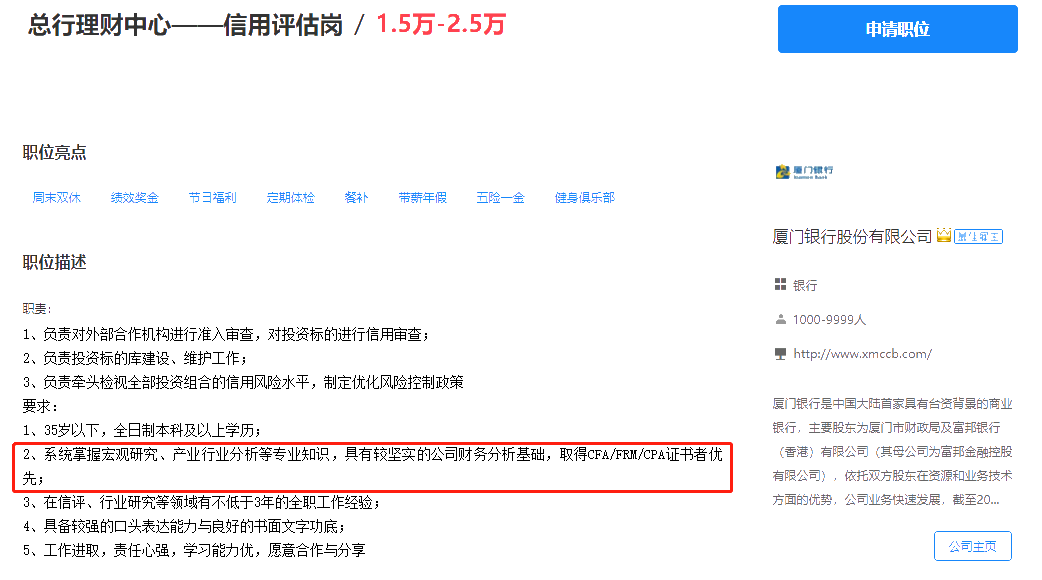This screenshot has height=580, width=1042.
Task: Click the salary range 1.5万-2.5万
Action: click(437, 27)
